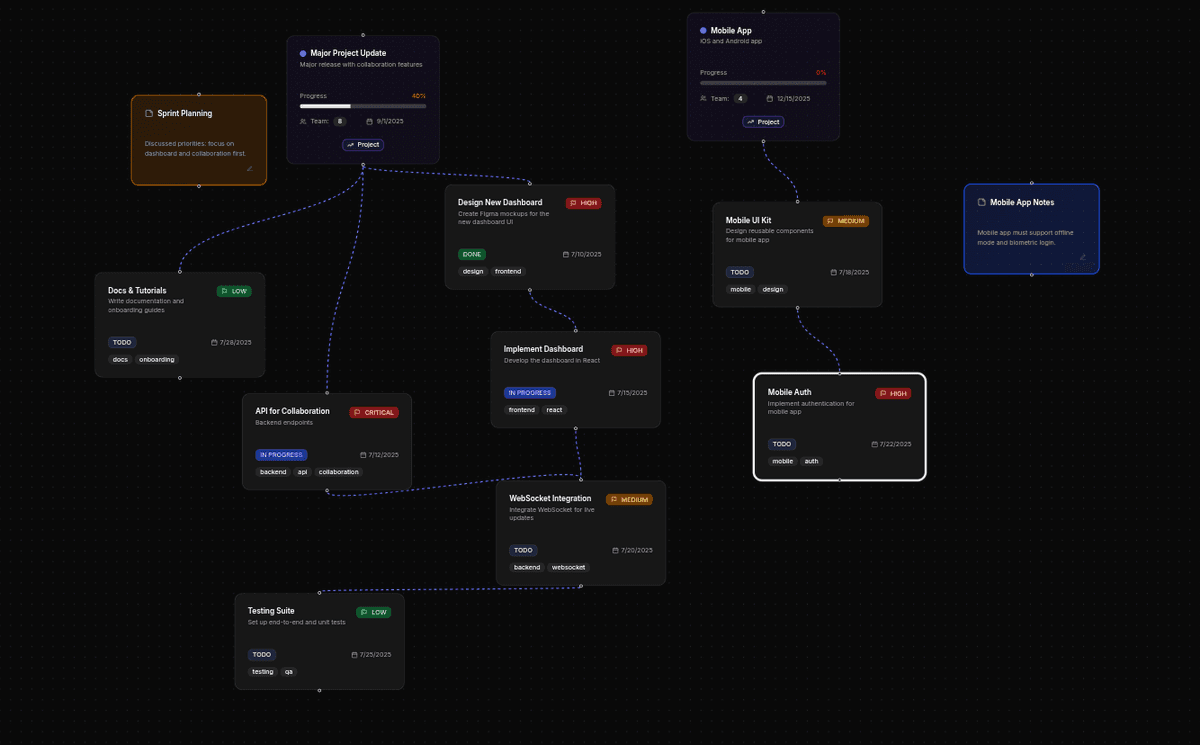Screen dimensions: 1200x745
Task: Click the document icon on the Mobile App Notes card
Action: (x=980, y=202)
